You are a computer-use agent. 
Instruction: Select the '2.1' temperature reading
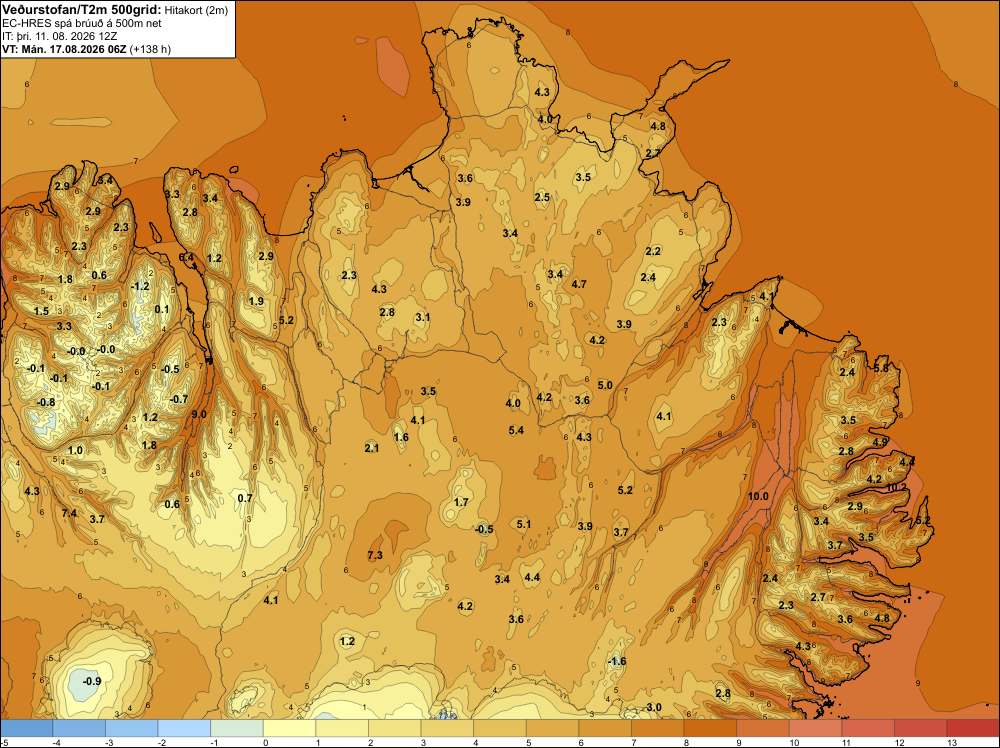372,448
